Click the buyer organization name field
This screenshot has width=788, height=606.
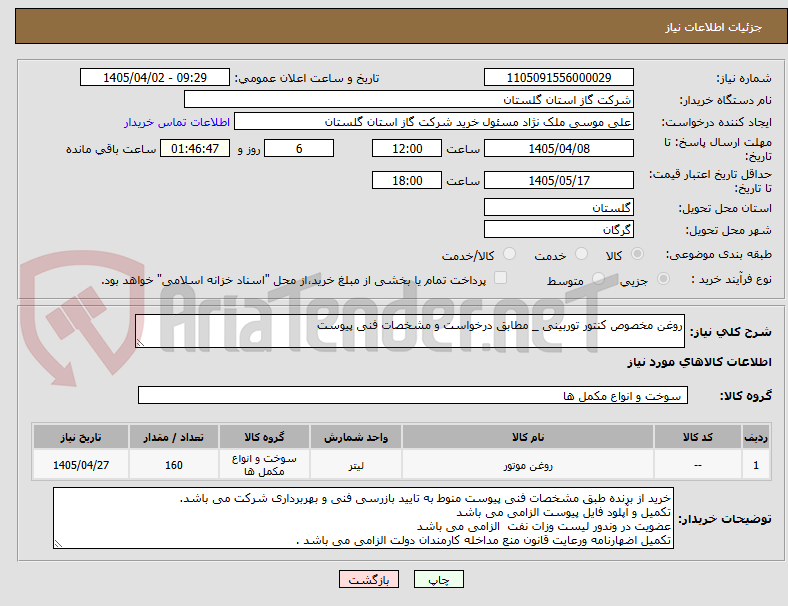click(x=409, y=99)
